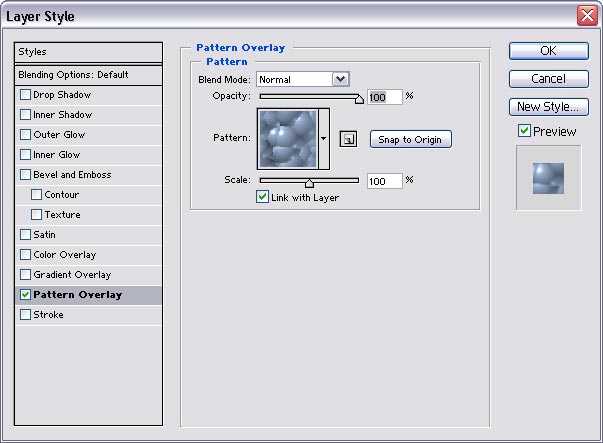Click Snap to Origin button

click(x=410, y=139)
